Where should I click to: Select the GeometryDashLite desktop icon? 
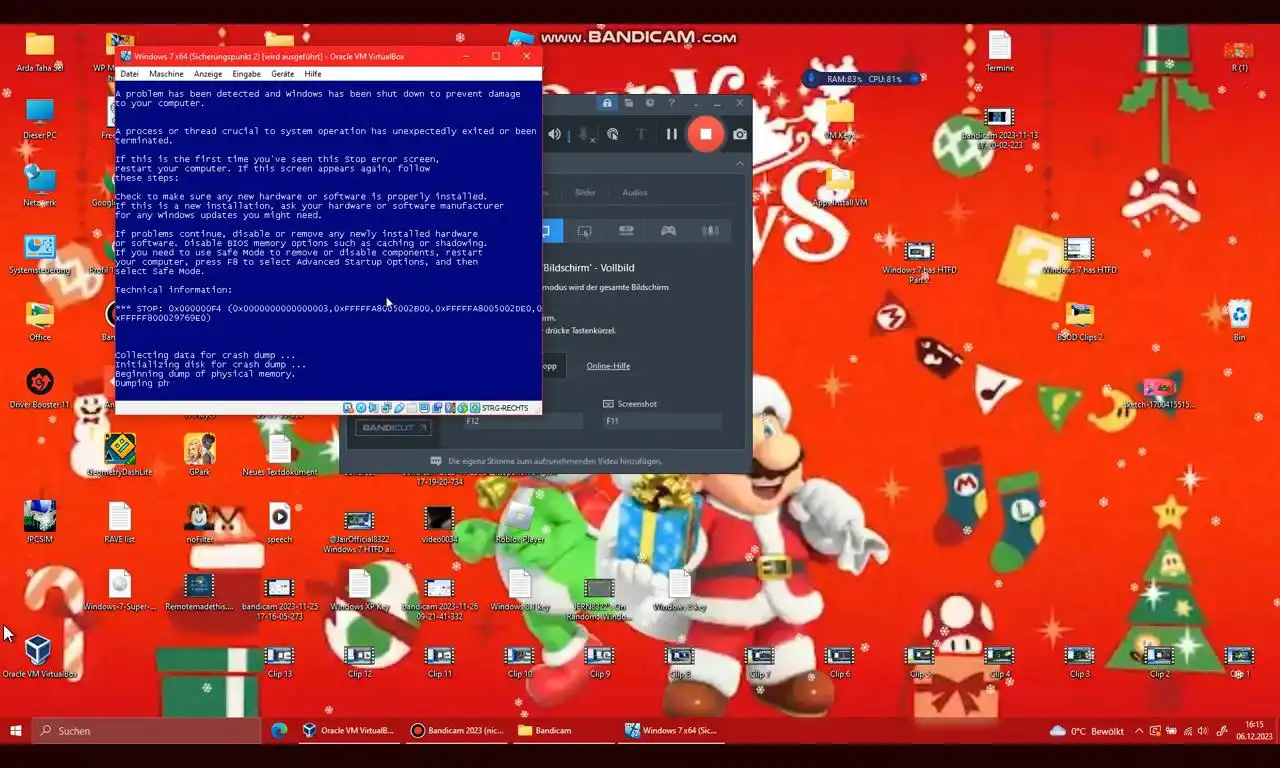120,455
